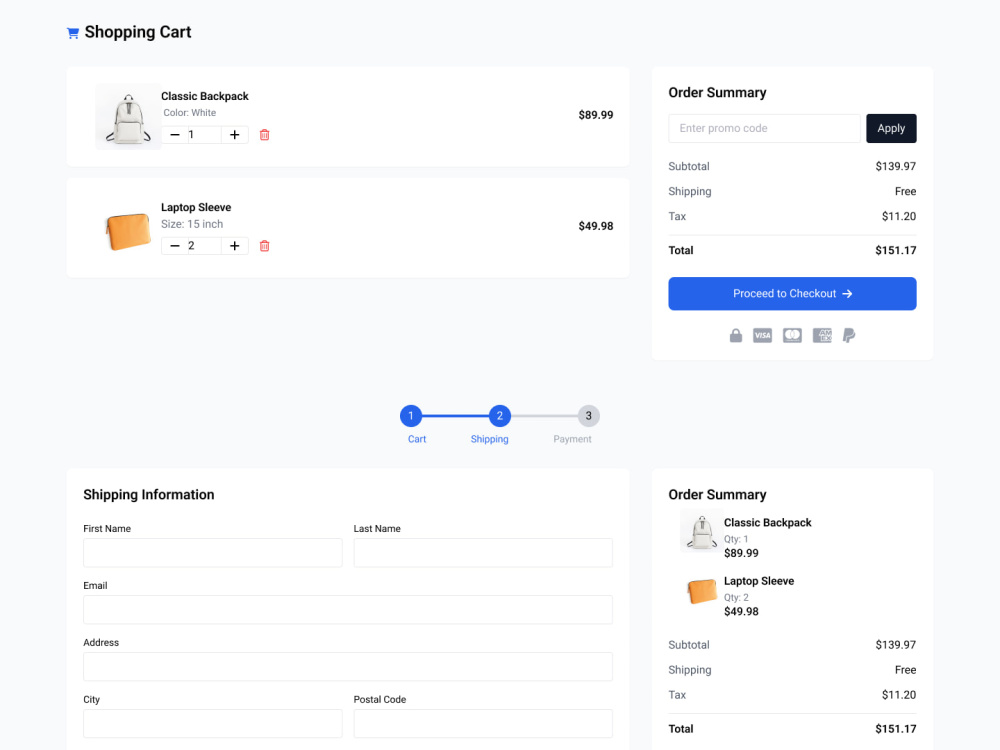The image size is (1000, 750).
Task: Click the Classic Backpack cart item image
Action: [x=128, y=117]
